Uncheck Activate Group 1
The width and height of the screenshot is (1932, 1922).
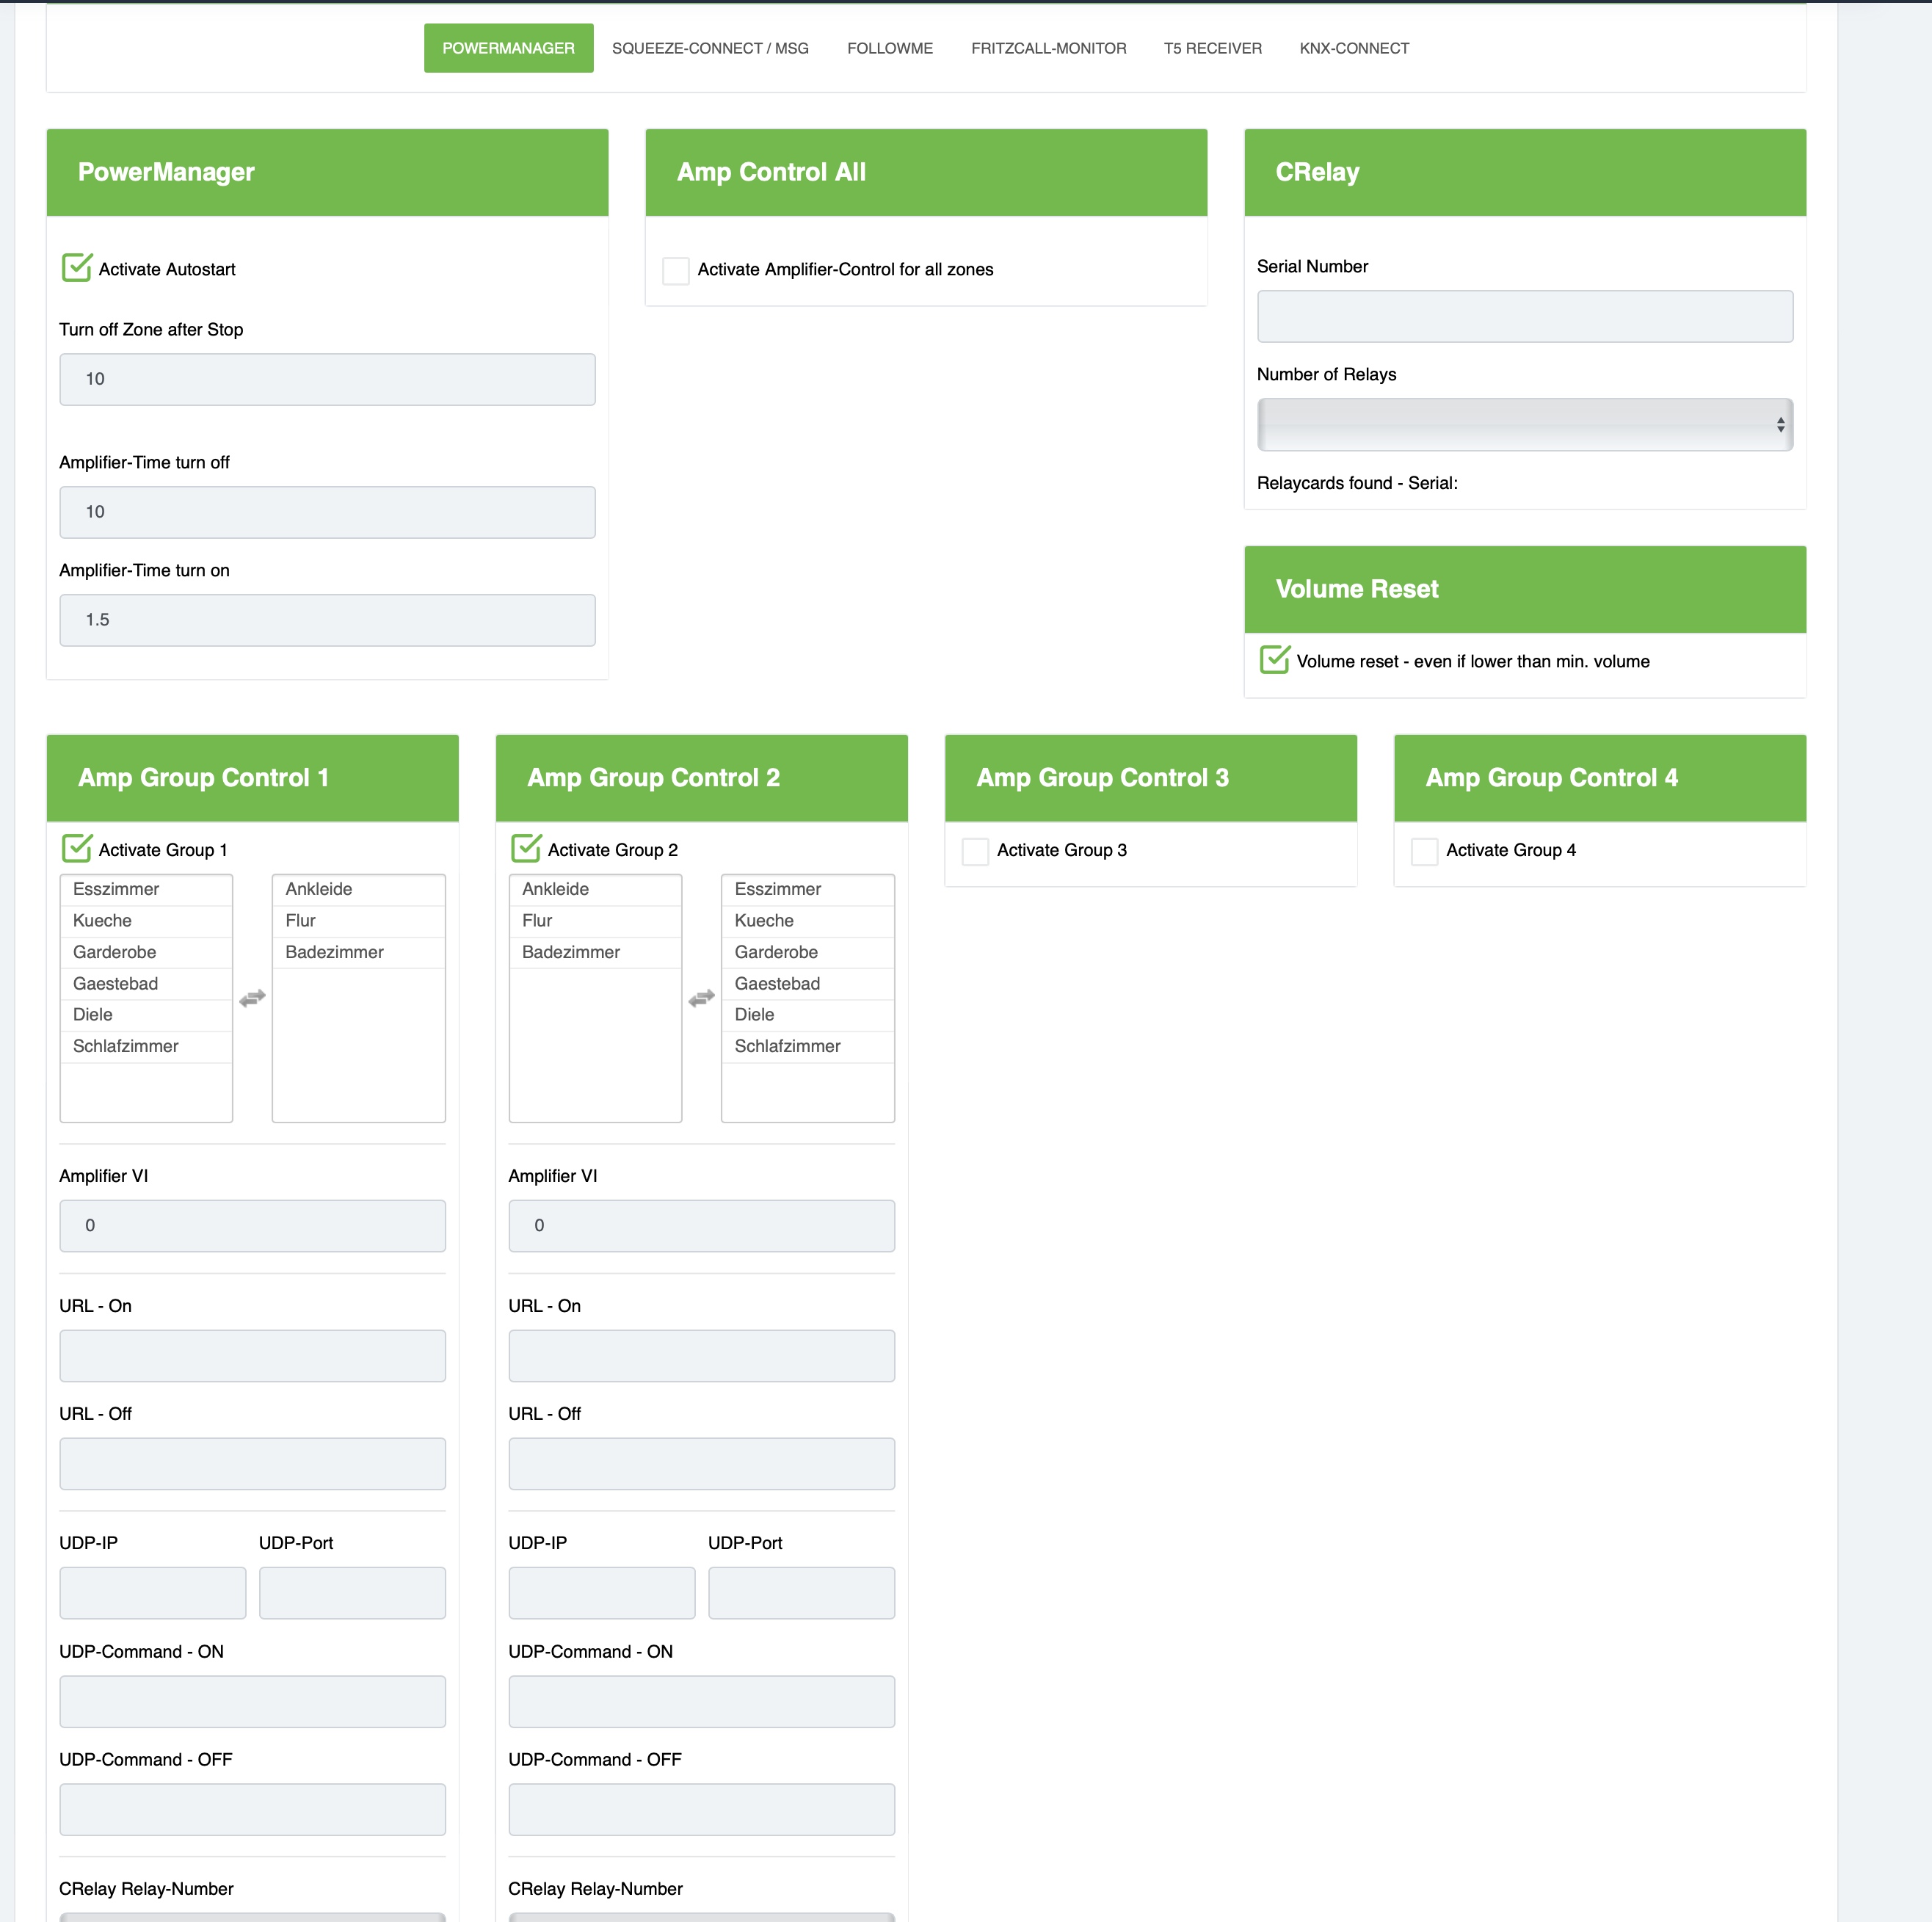(77, 849)
